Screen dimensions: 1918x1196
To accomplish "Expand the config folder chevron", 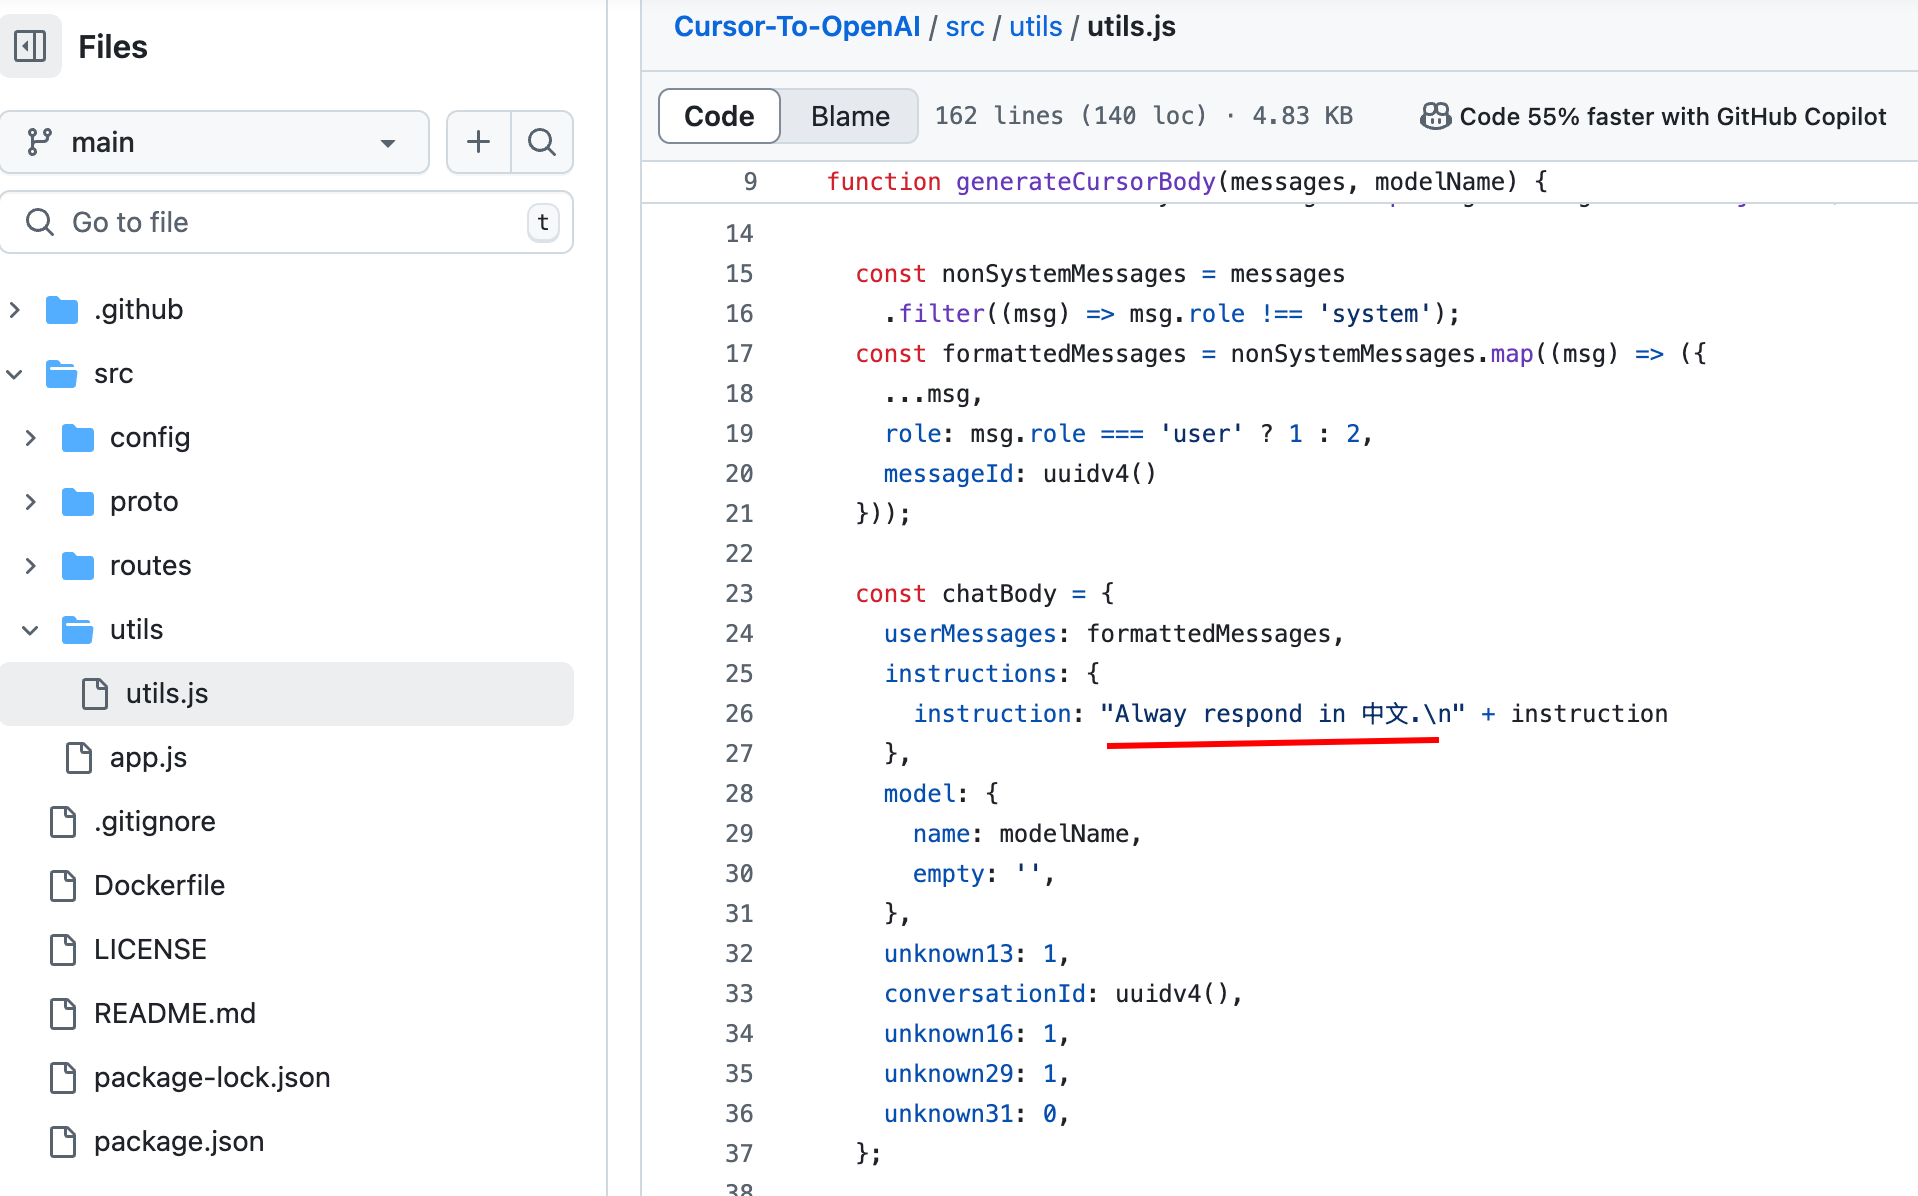I will coord(31,438).
